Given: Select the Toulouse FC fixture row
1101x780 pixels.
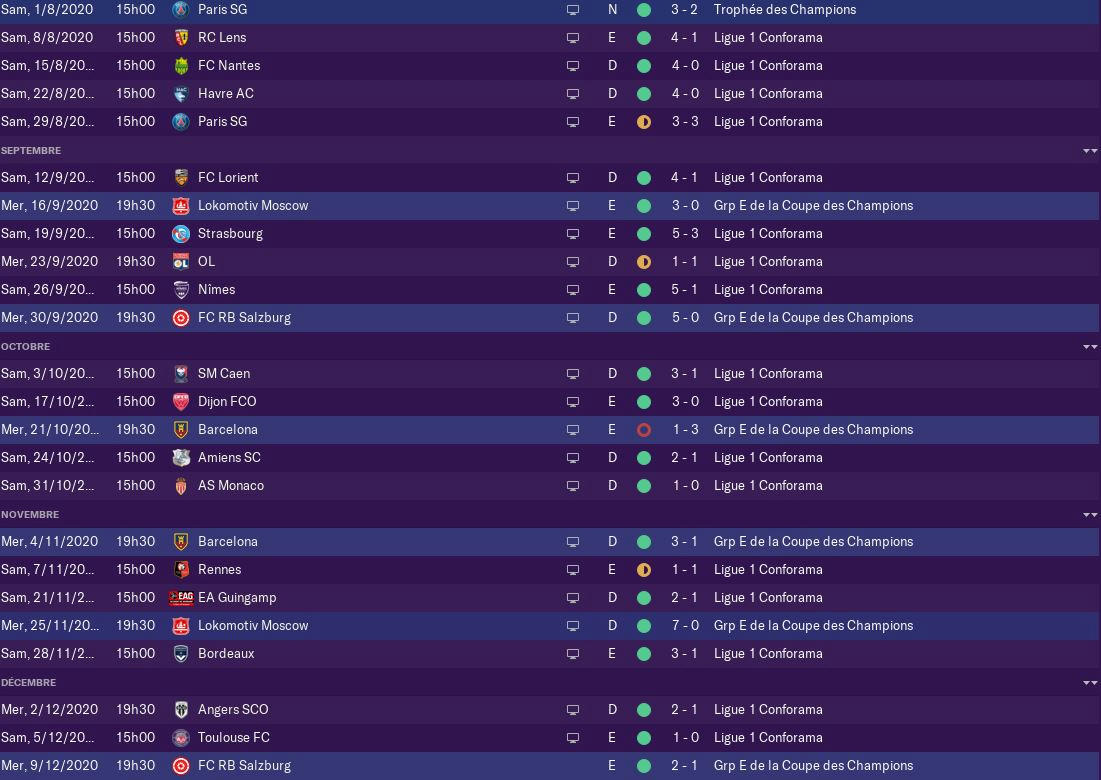Looking at the screenshot, I should click(x=550, y=738).
